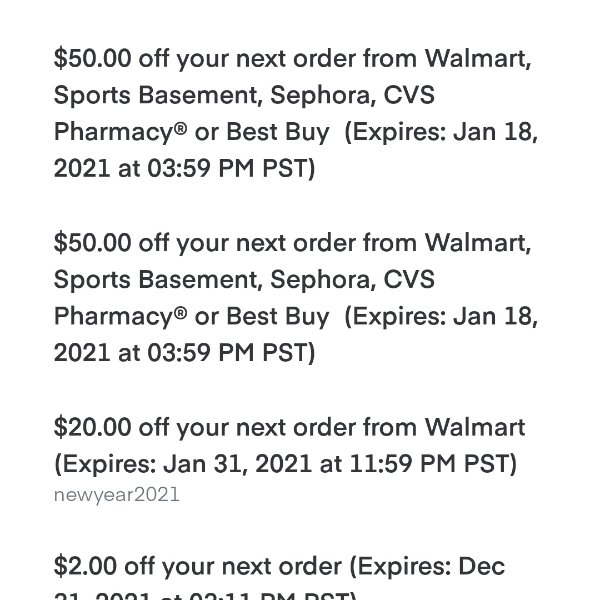Image resolution: width=600 pixels, height=600 pixels.
Task: Click the second coupon's 03:59 PM PST time
Action: (231, 353)
